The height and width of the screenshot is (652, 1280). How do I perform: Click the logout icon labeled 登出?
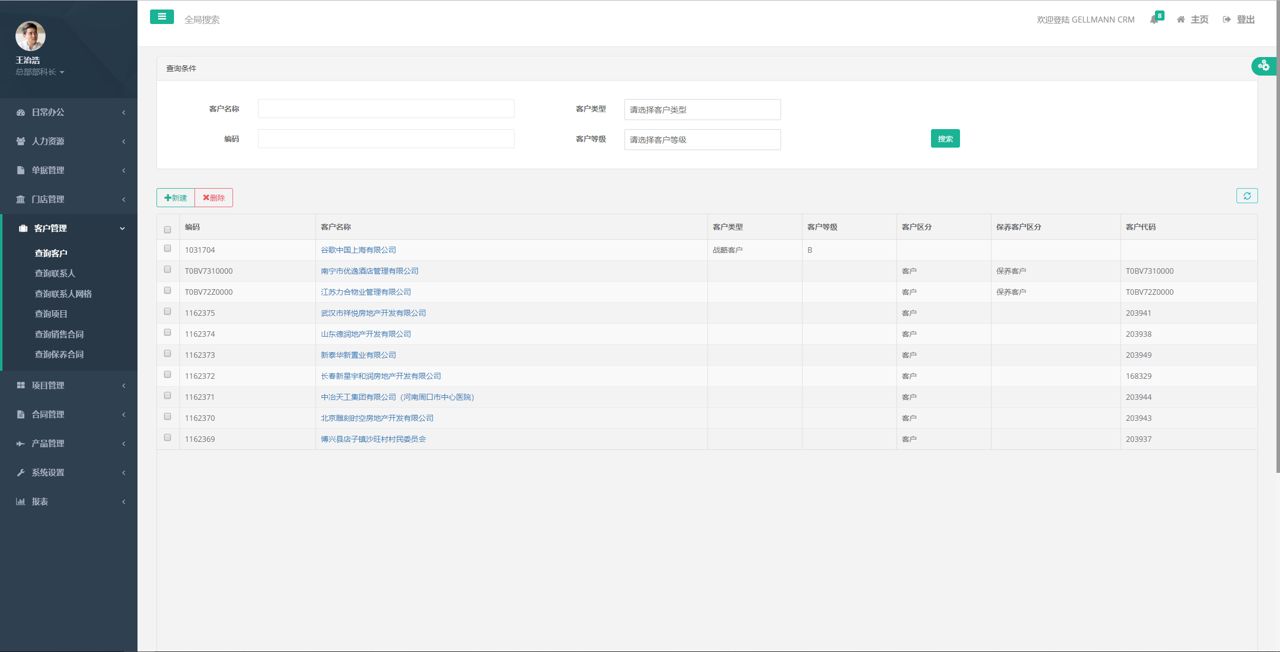click(1227, 20)
